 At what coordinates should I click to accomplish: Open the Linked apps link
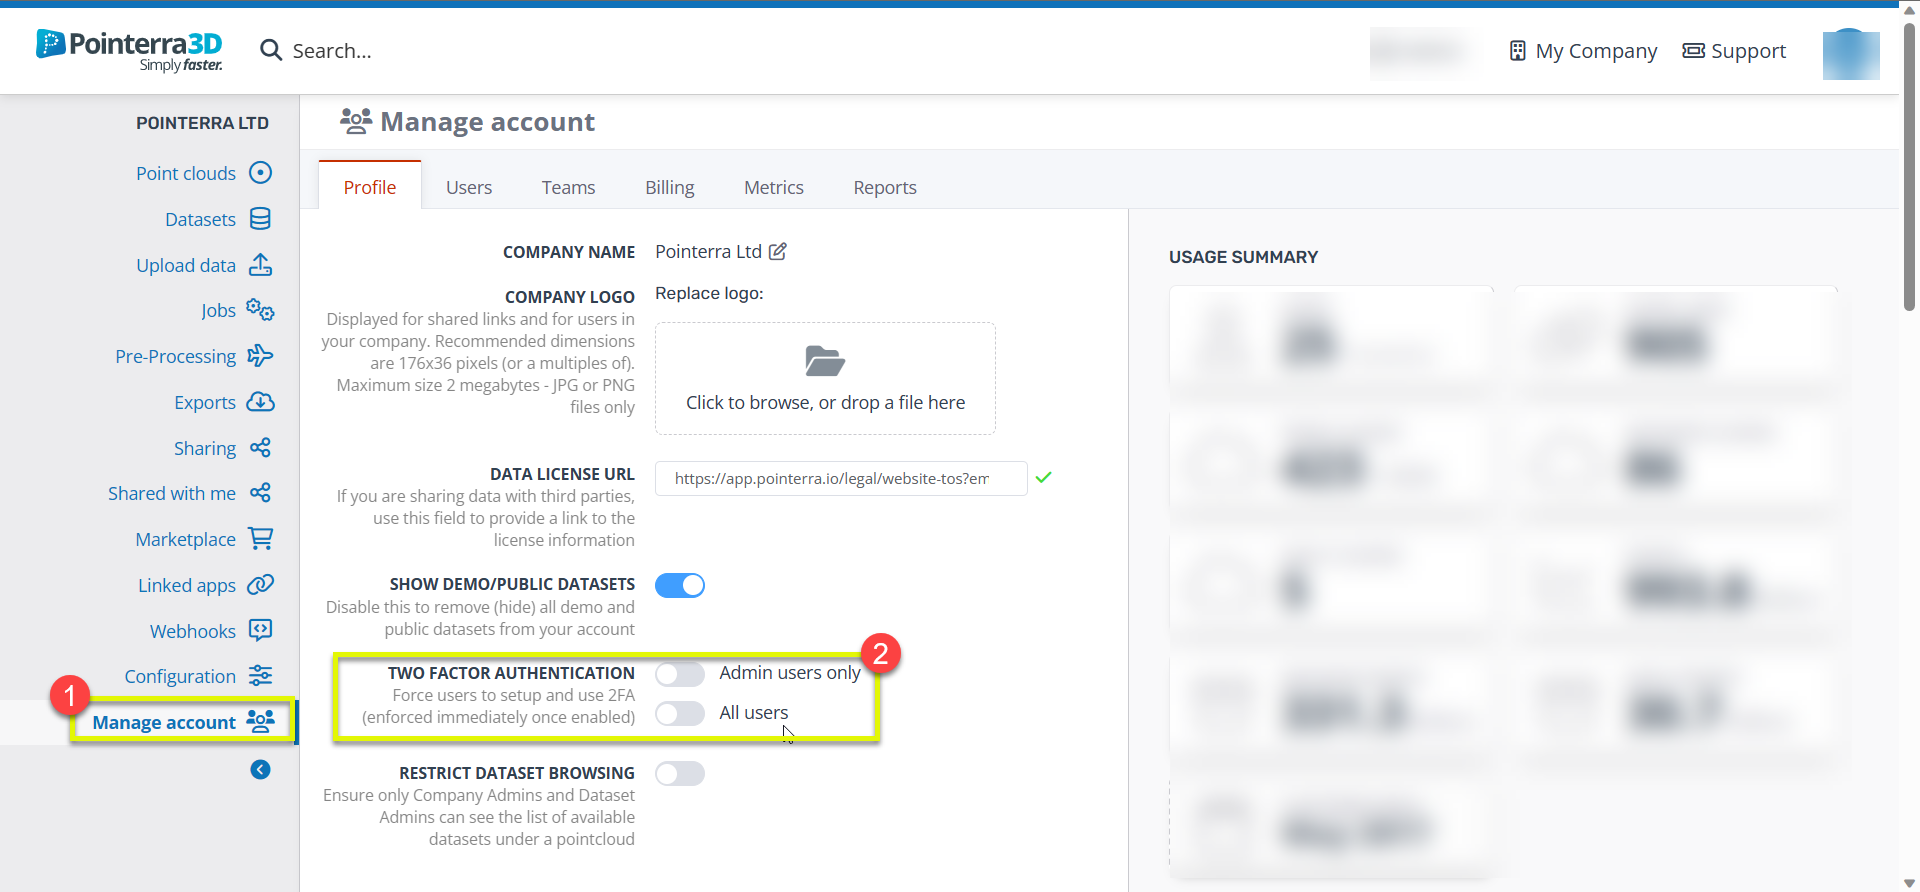click(x=187, y=585)
